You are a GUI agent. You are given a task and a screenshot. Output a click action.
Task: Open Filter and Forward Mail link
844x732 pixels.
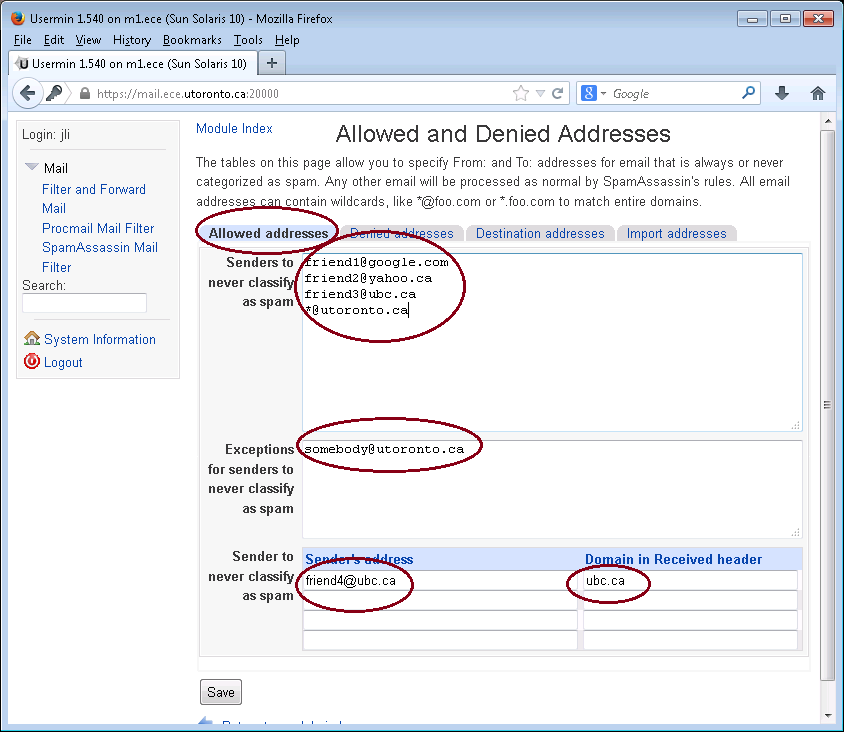tap(94, 199)
